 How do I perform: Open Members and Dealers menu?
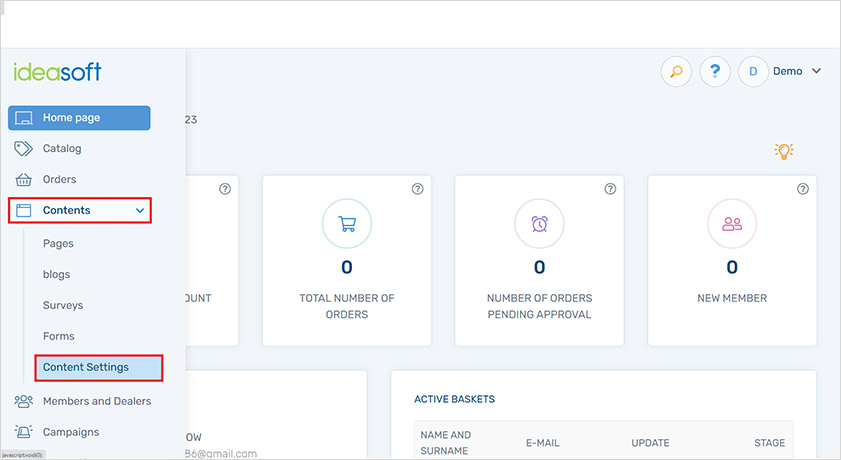97,401
